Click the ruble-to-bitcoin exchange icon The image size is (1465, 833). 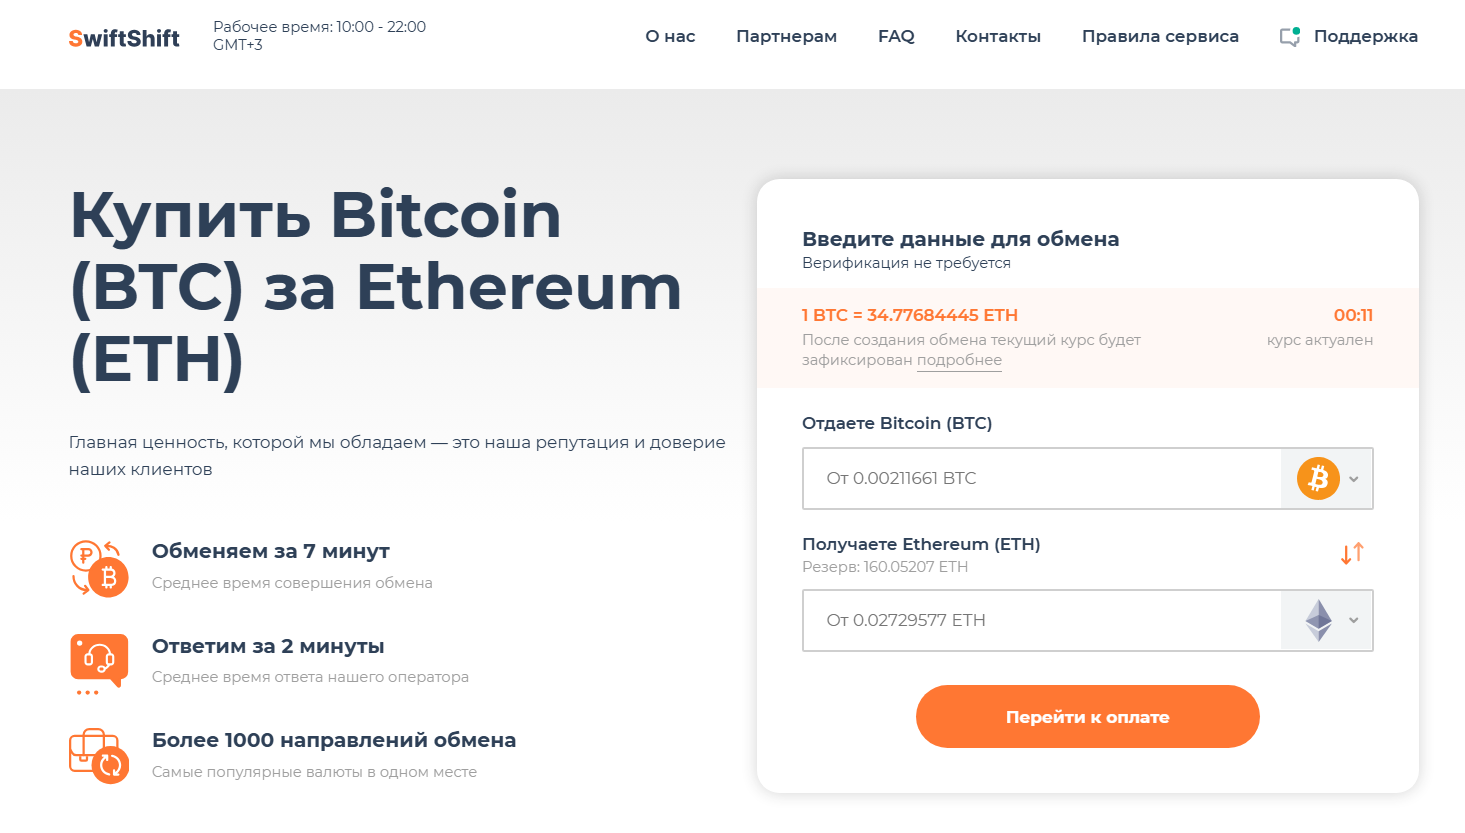[x=99, y=568]
